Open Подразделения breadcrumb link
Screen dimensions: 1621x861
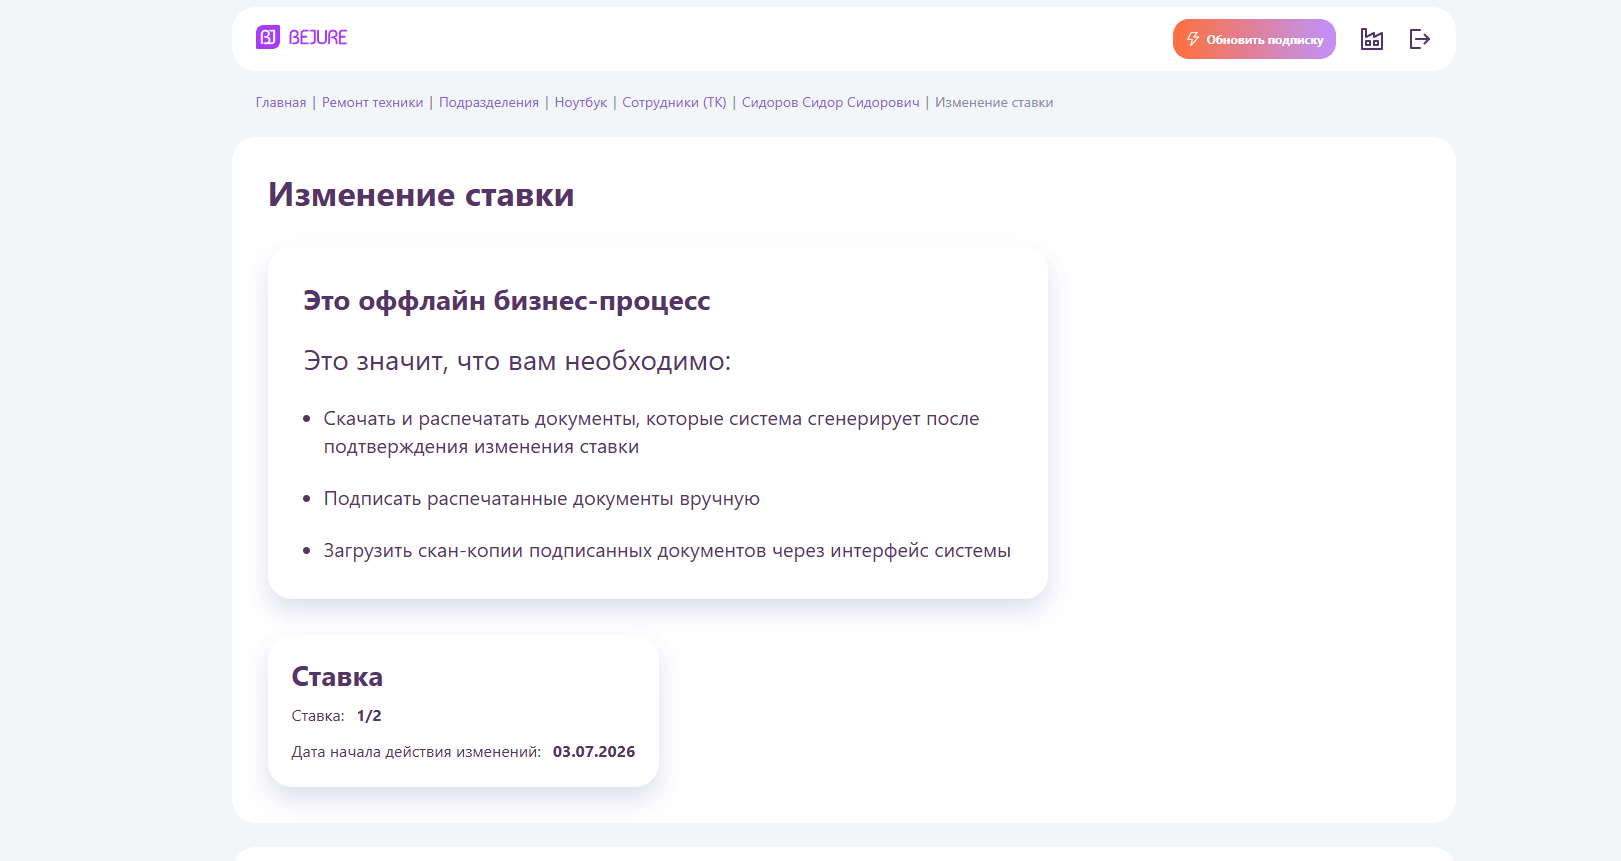coord(489,103)
